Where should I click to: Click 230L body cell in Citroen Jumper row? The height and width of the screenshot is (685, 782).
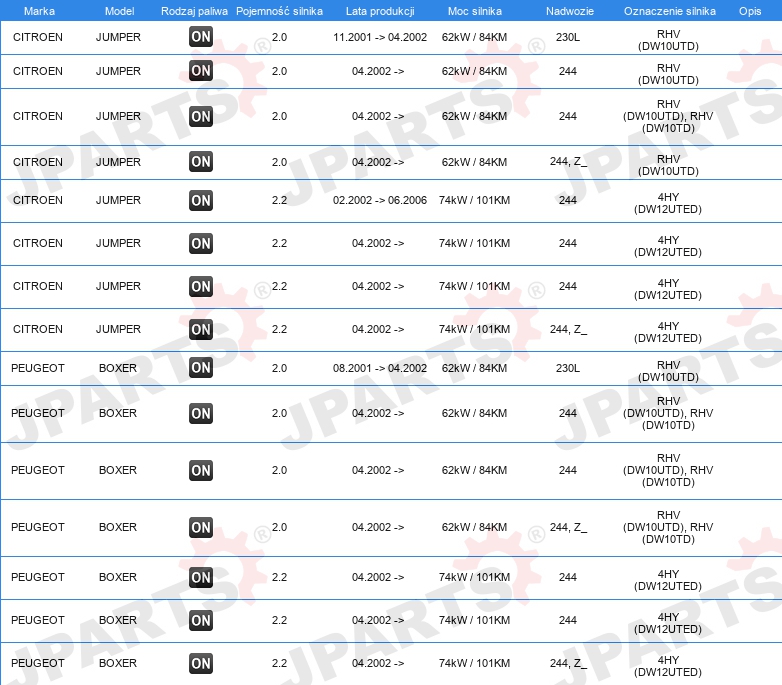(568, 37)
